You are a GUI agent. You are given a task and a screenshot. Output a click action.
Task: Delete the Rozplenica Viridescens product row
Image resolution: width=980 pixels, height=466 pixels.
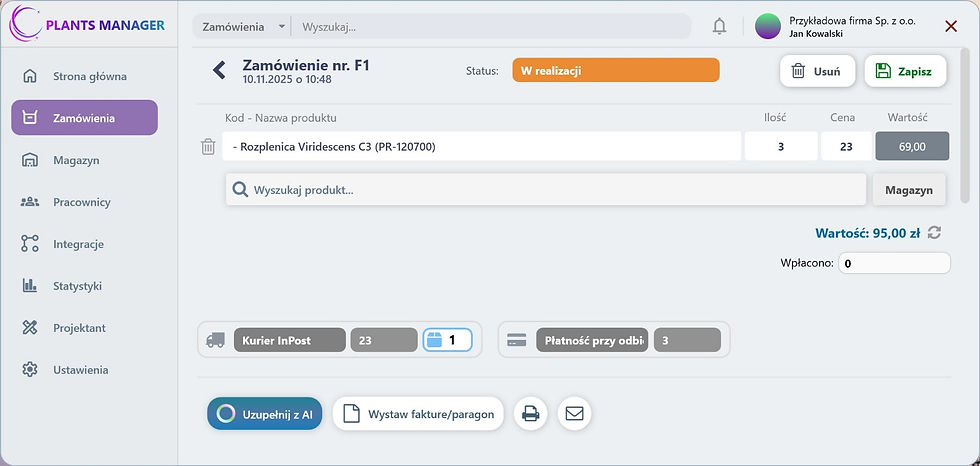208,147
